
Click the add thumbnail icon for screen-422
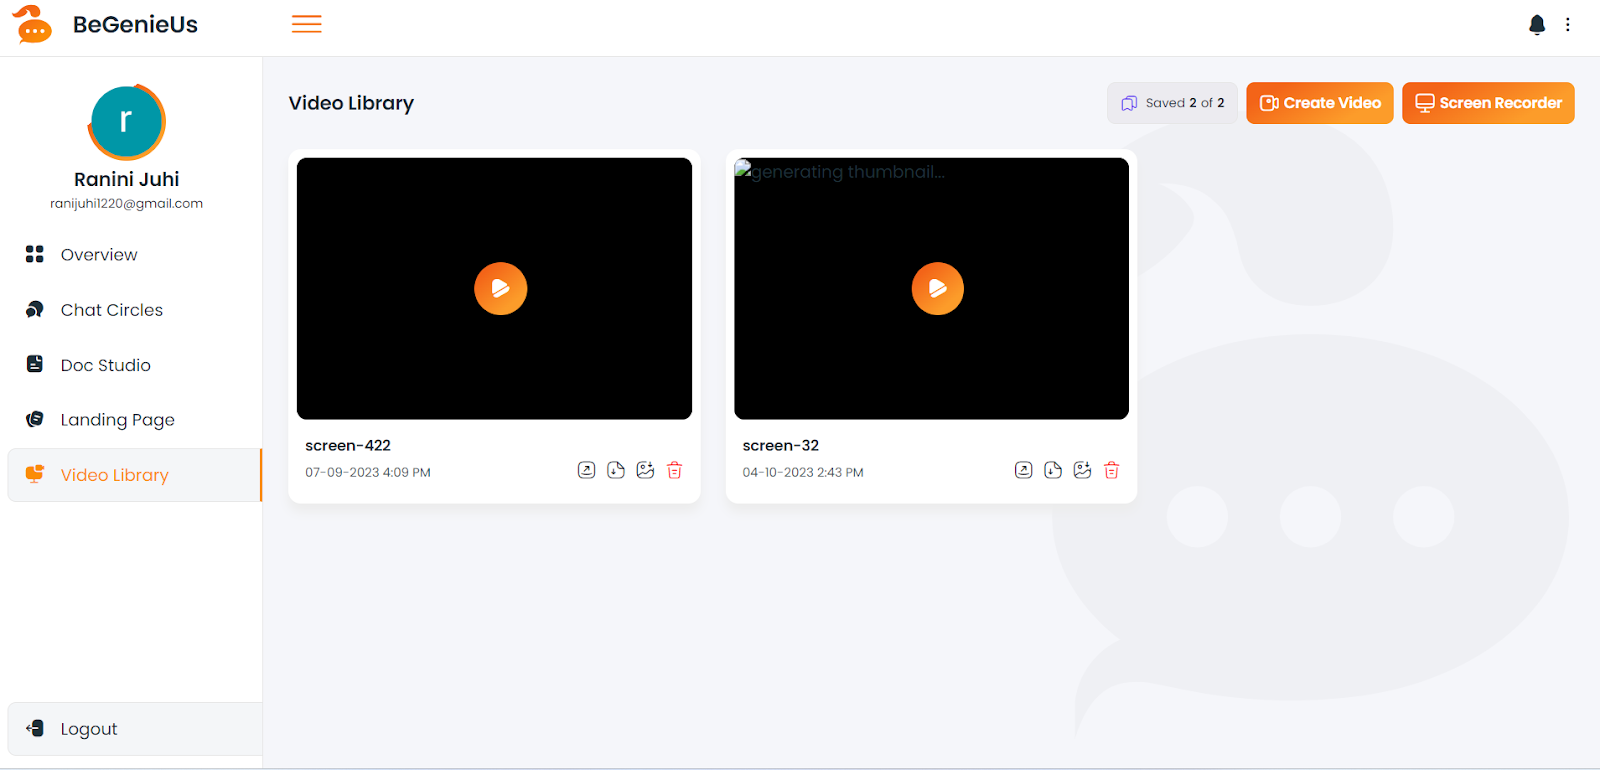coord(645,470)
